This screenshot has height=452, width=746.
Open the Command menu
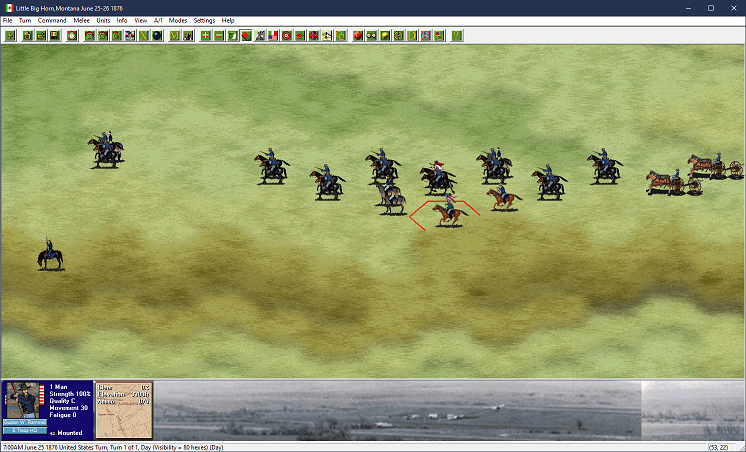point(52,20)
